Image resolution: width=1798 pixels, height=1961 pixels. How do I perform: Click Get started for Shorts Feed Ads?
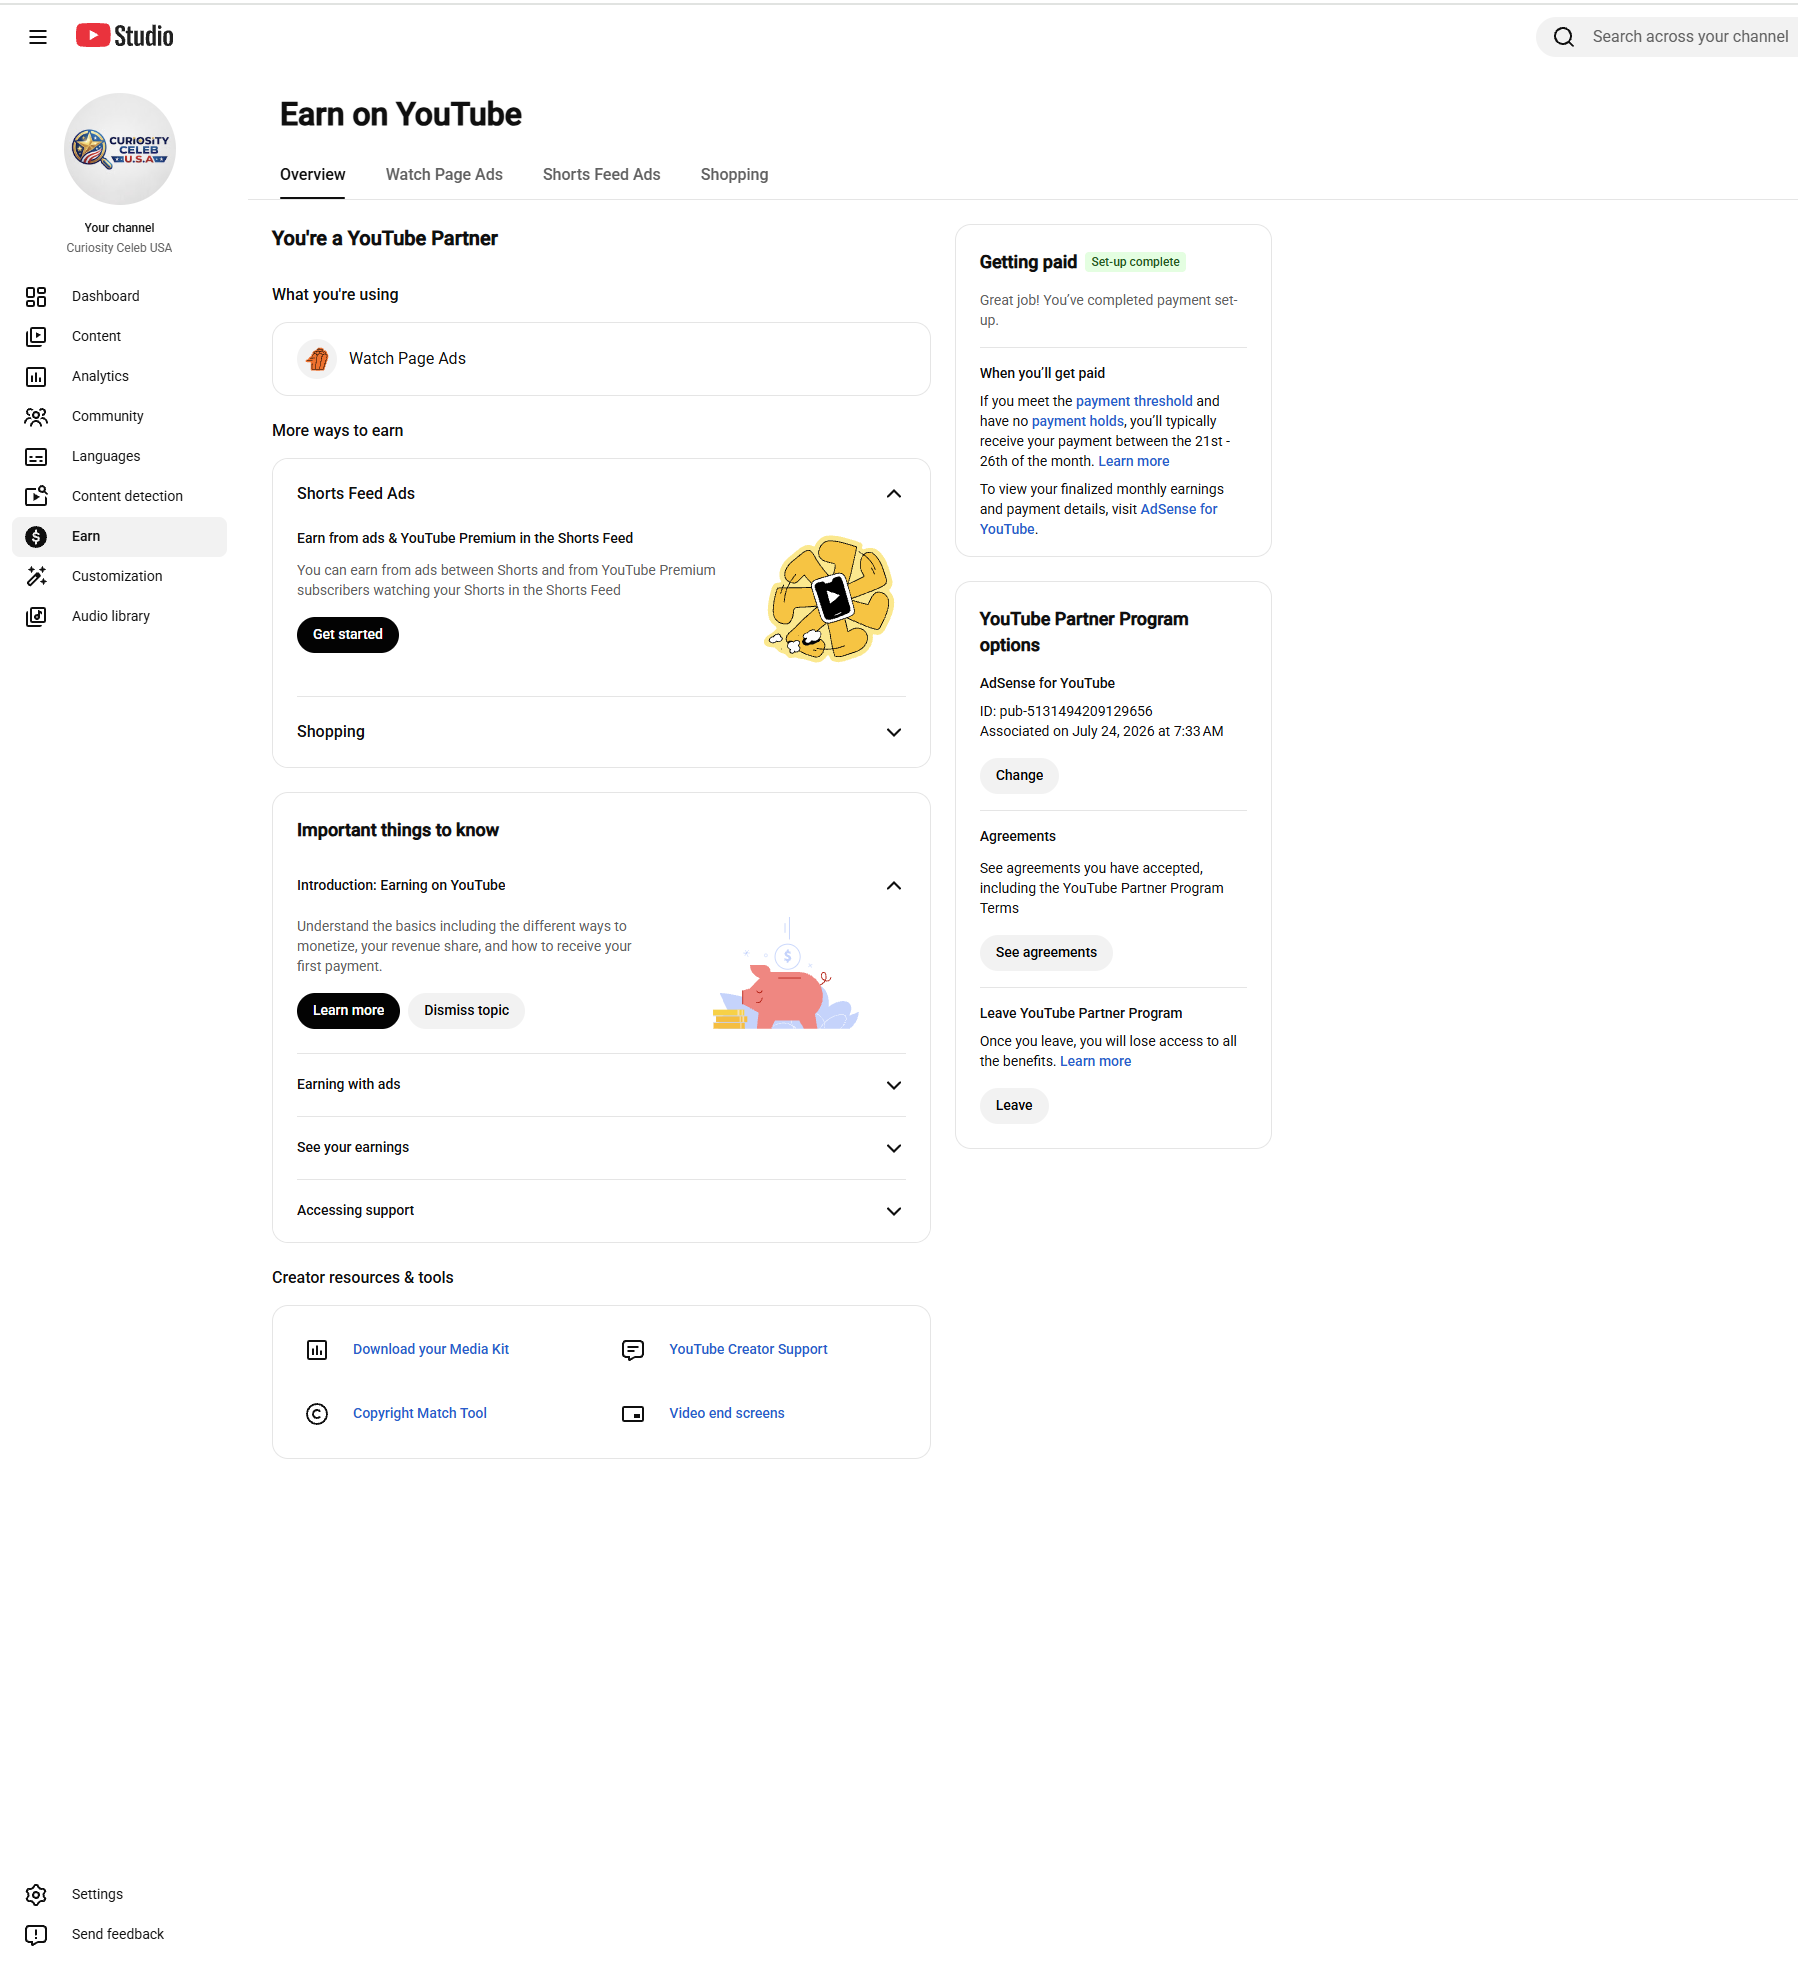[x=348, y=634]
